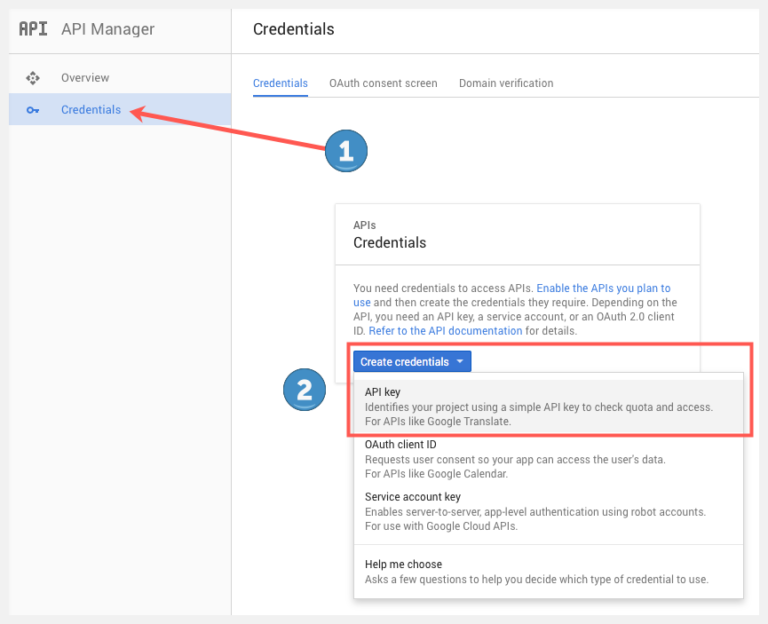Viewport: 768px width, 624px height.
Task: Click the numbered circle marker 1
Action: 346,151
